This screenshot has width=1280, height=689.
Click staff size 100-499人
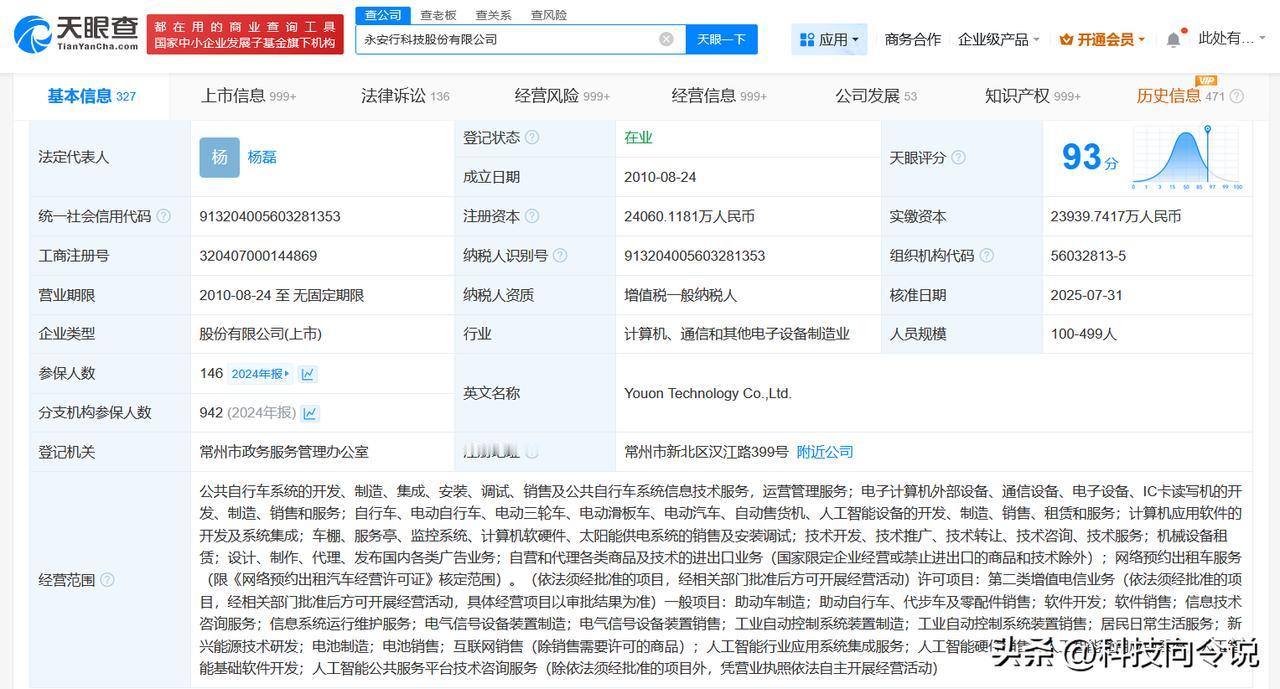point(1083,334)
